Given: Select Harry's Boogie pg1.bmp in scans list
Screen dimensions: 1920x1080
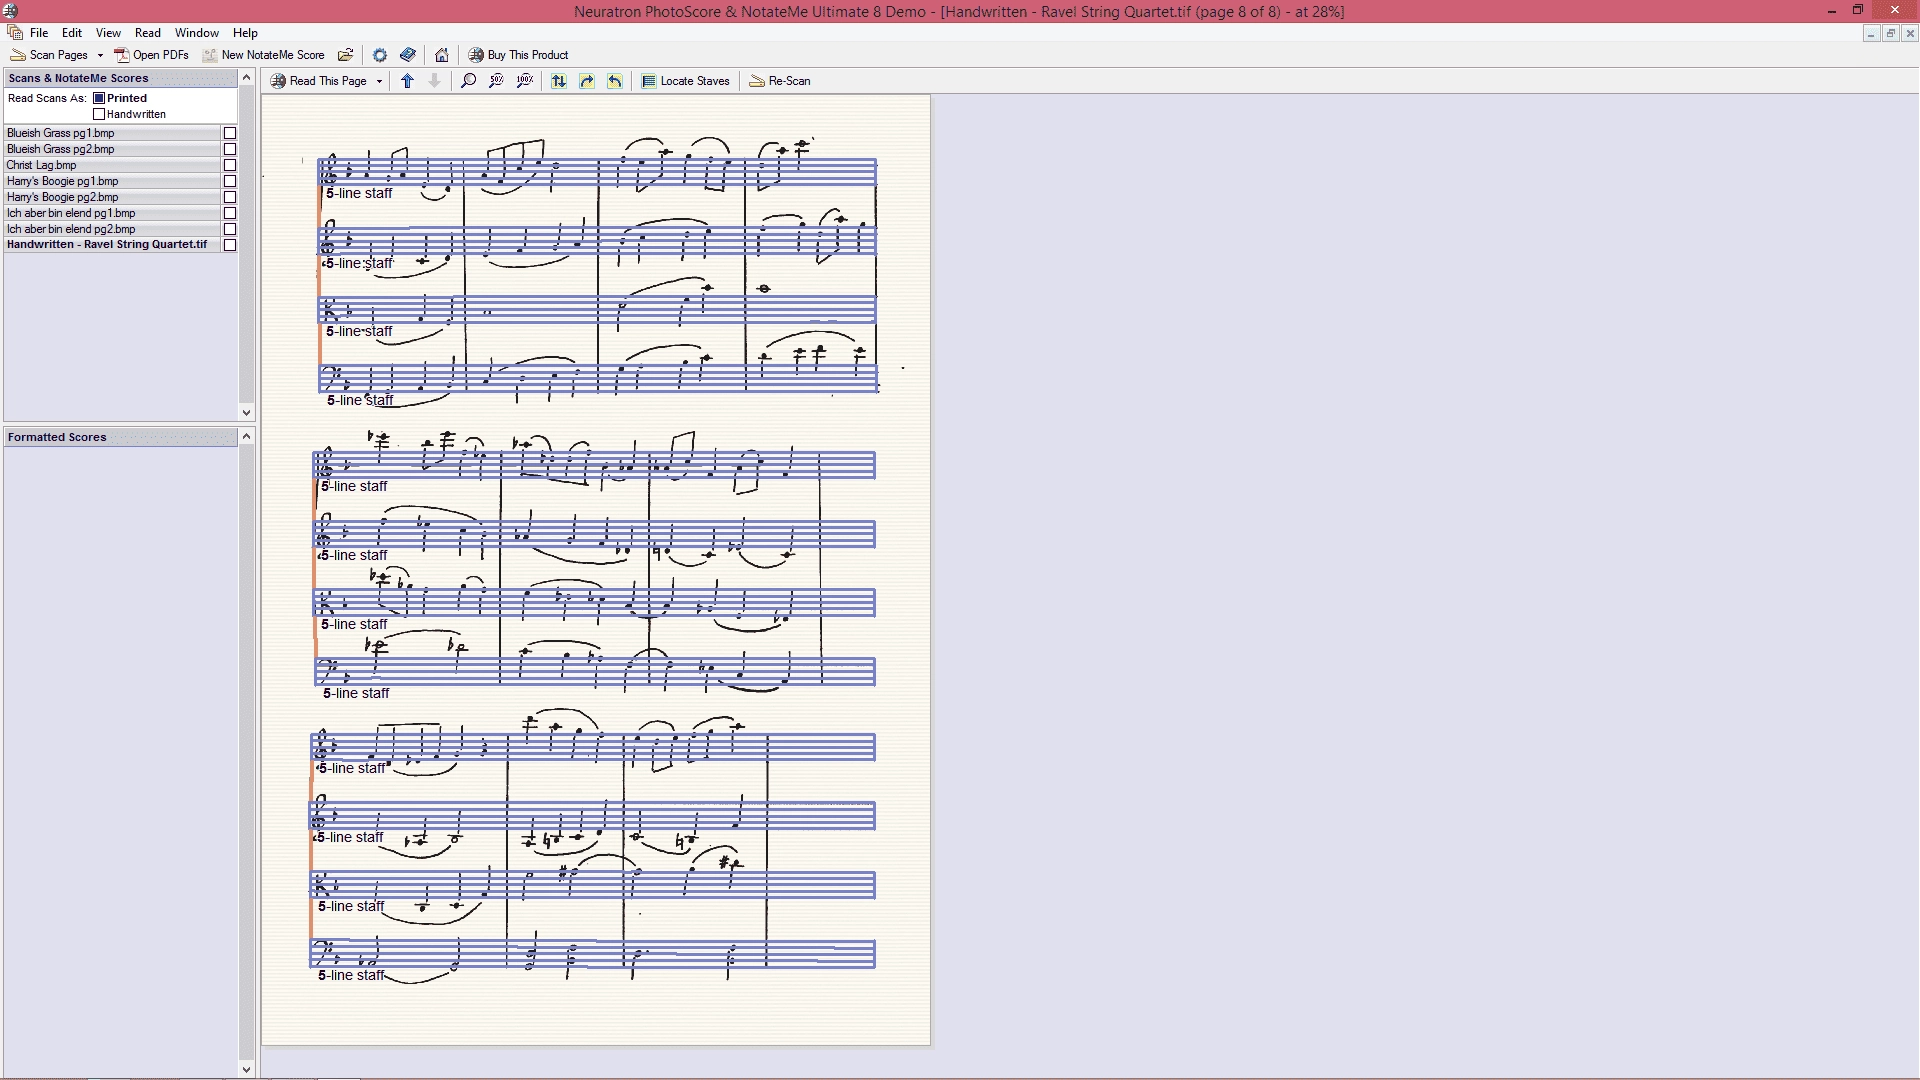Looking at the screenshot, I should coord(112,181).
